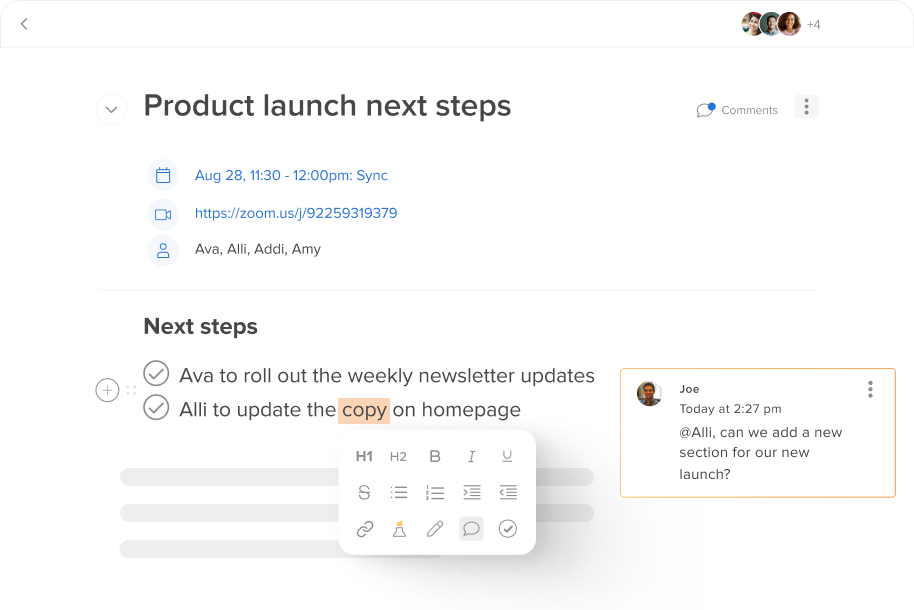
Task: Open more options menu beside Comments
Action: (x=806, y=107)
